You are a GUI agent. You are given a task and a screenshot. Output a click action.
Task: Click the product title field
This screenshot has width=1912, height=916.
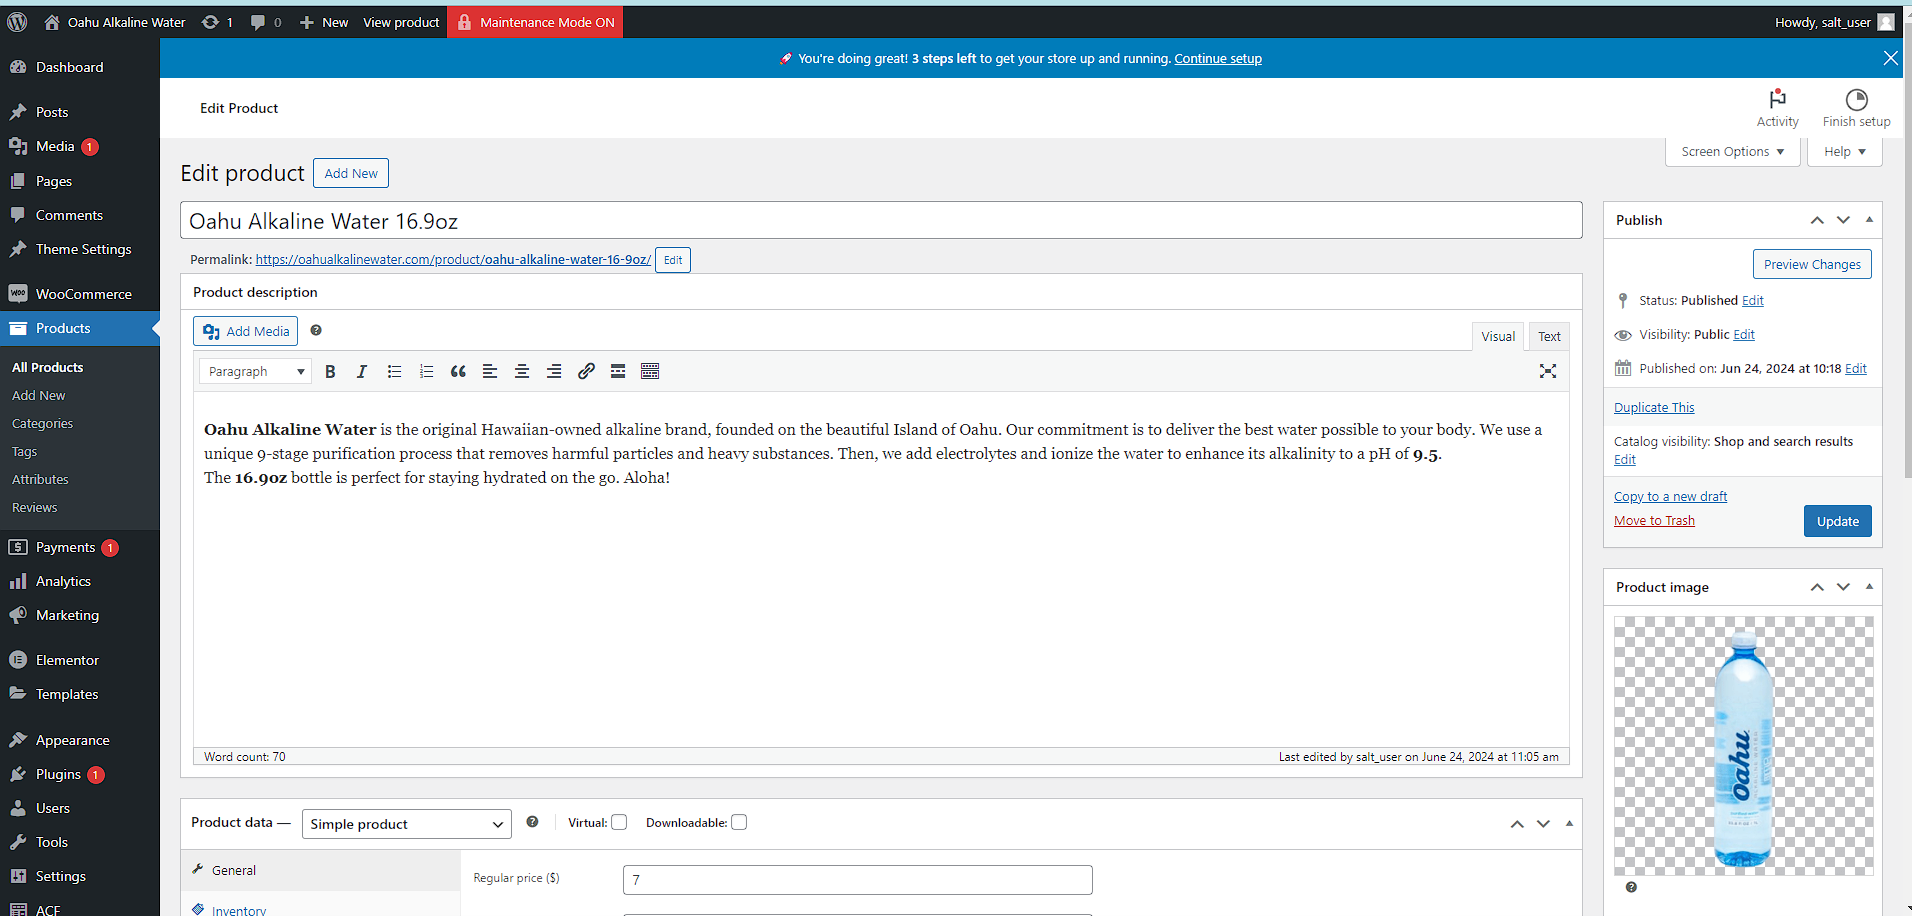point(881,220)
